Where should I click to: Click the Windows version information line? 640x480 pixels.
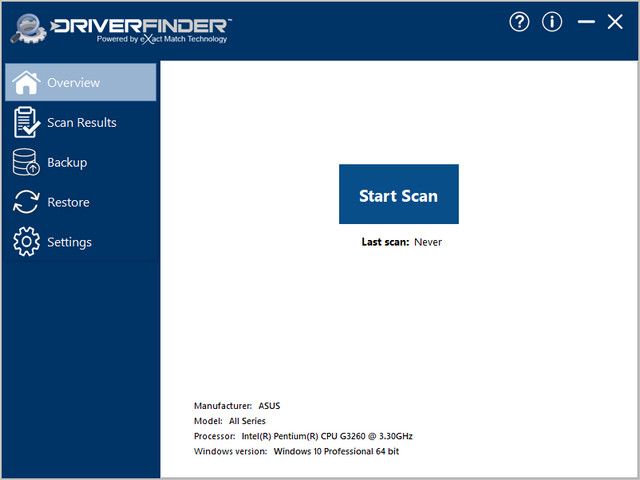click(x=297, y=451)
